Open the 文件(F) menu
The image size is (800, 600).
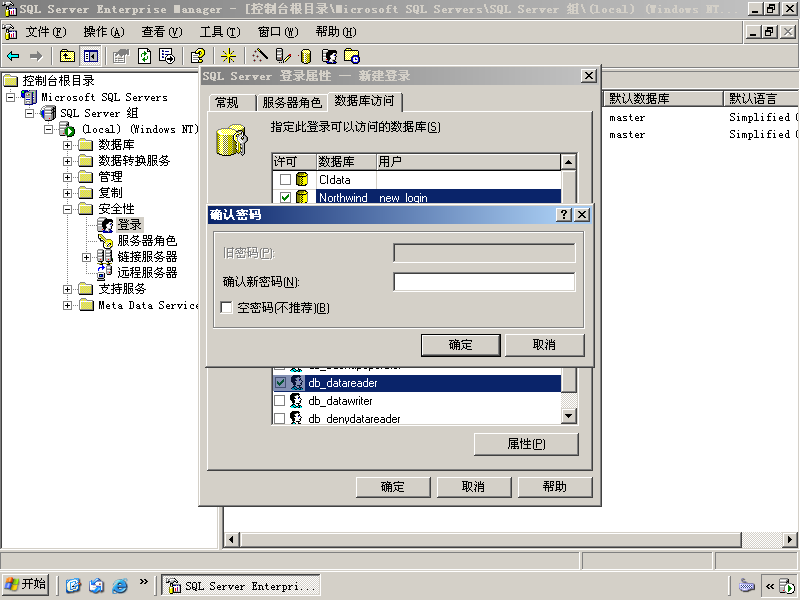[x=46, y=32]
